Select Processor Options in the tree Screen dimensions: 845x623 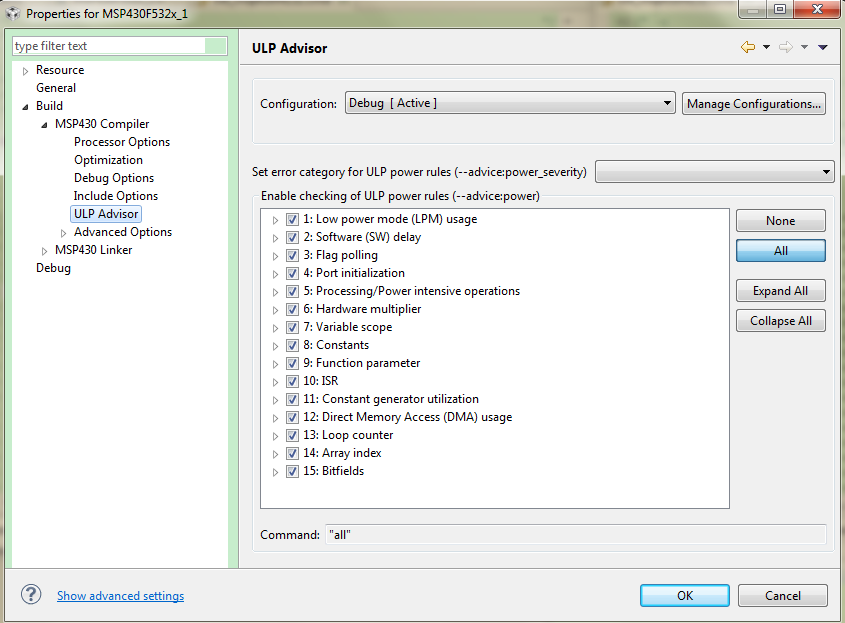[122, 142]
